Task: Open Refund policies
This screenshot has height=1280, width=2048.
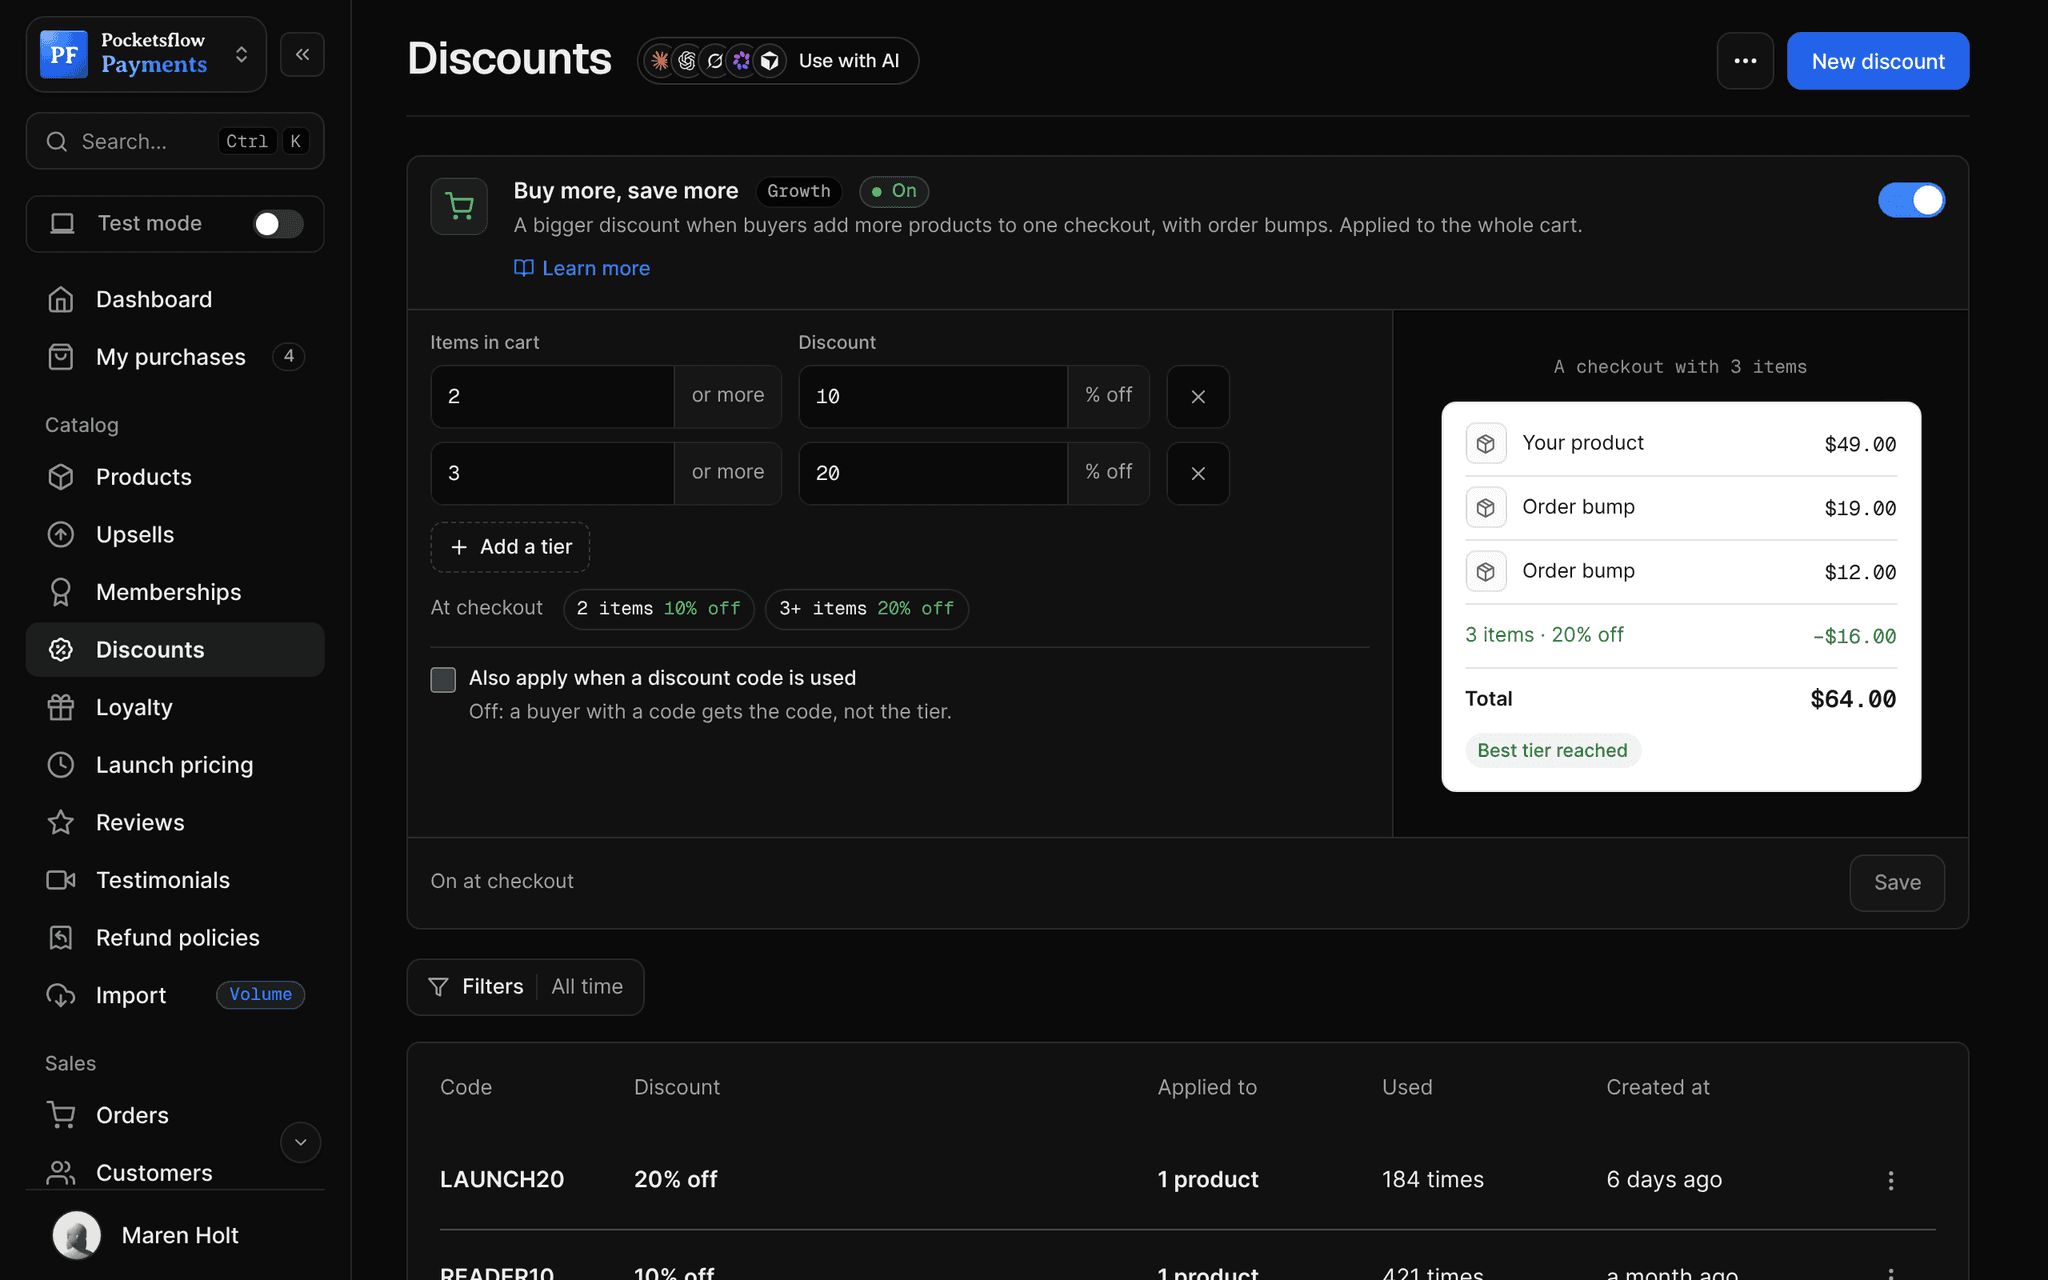Action: point(175,938)
